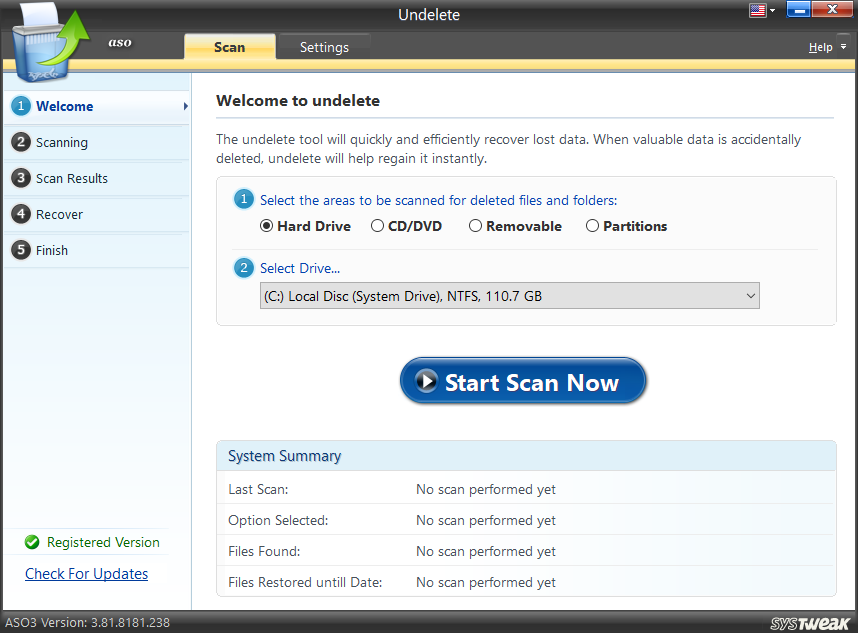Choose the Partitions radio option
Image resolution: width=858 pixels, height=633 pixels.
pyautogui.click(x=593, y=226)
